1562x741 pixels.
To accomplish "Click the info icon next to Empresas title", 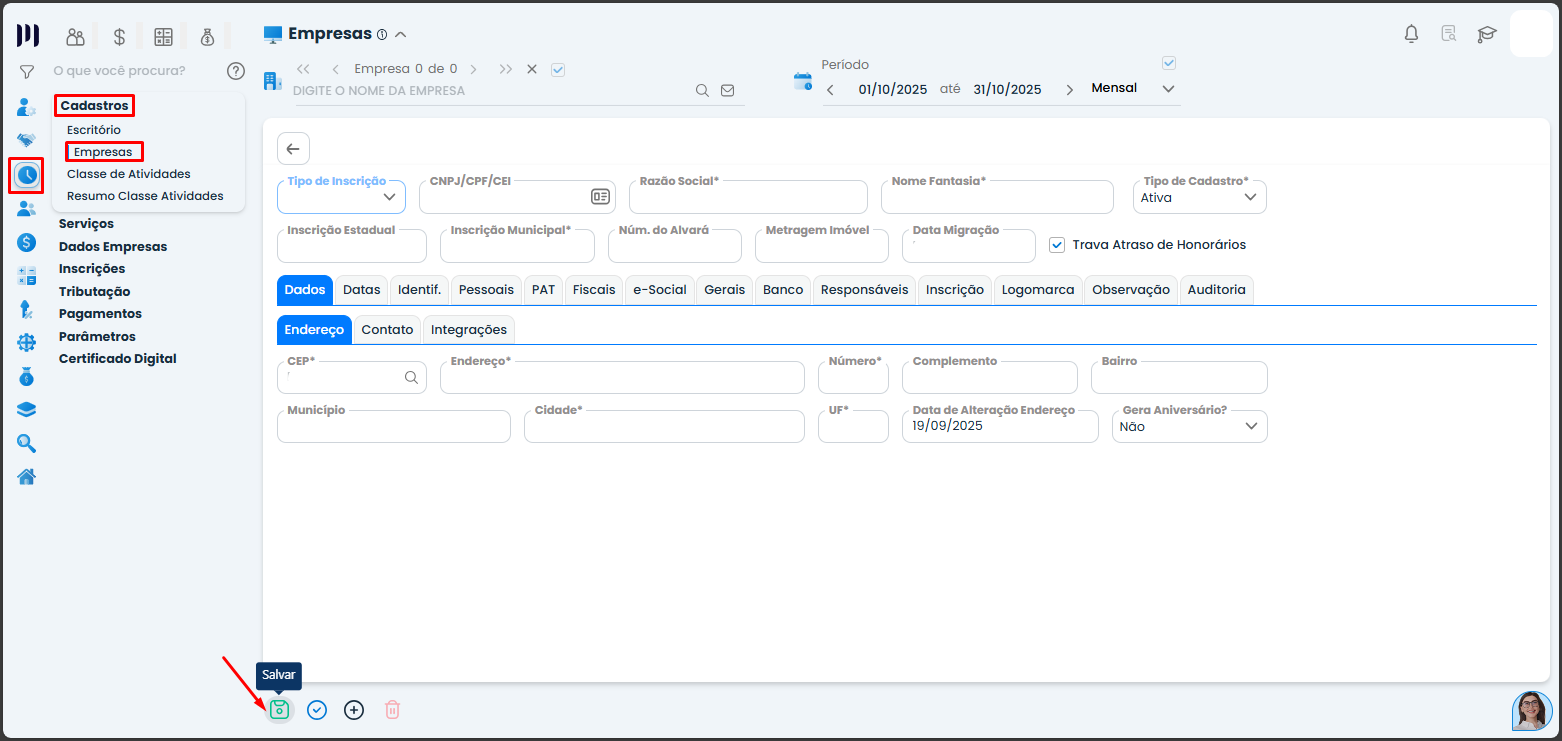I will (x=382, y=34).
